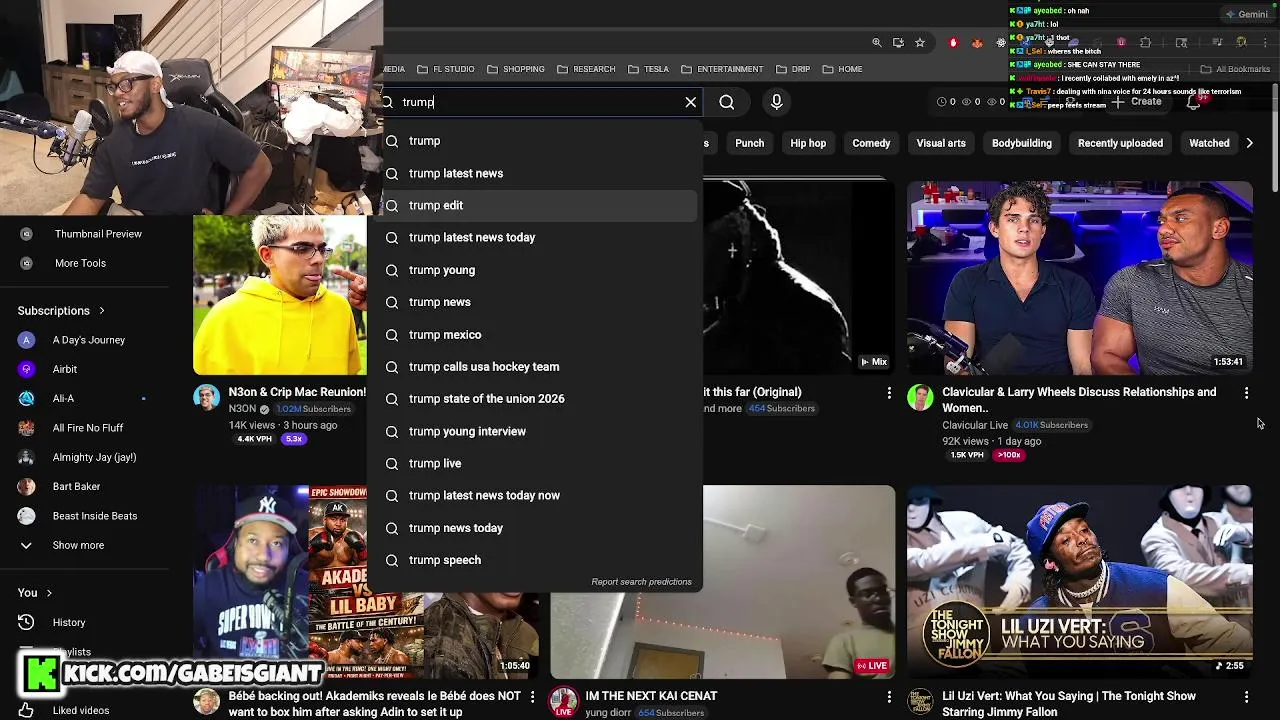
Task: Open SHOPPING bookmark folder
Action: (x=516, y=69)
